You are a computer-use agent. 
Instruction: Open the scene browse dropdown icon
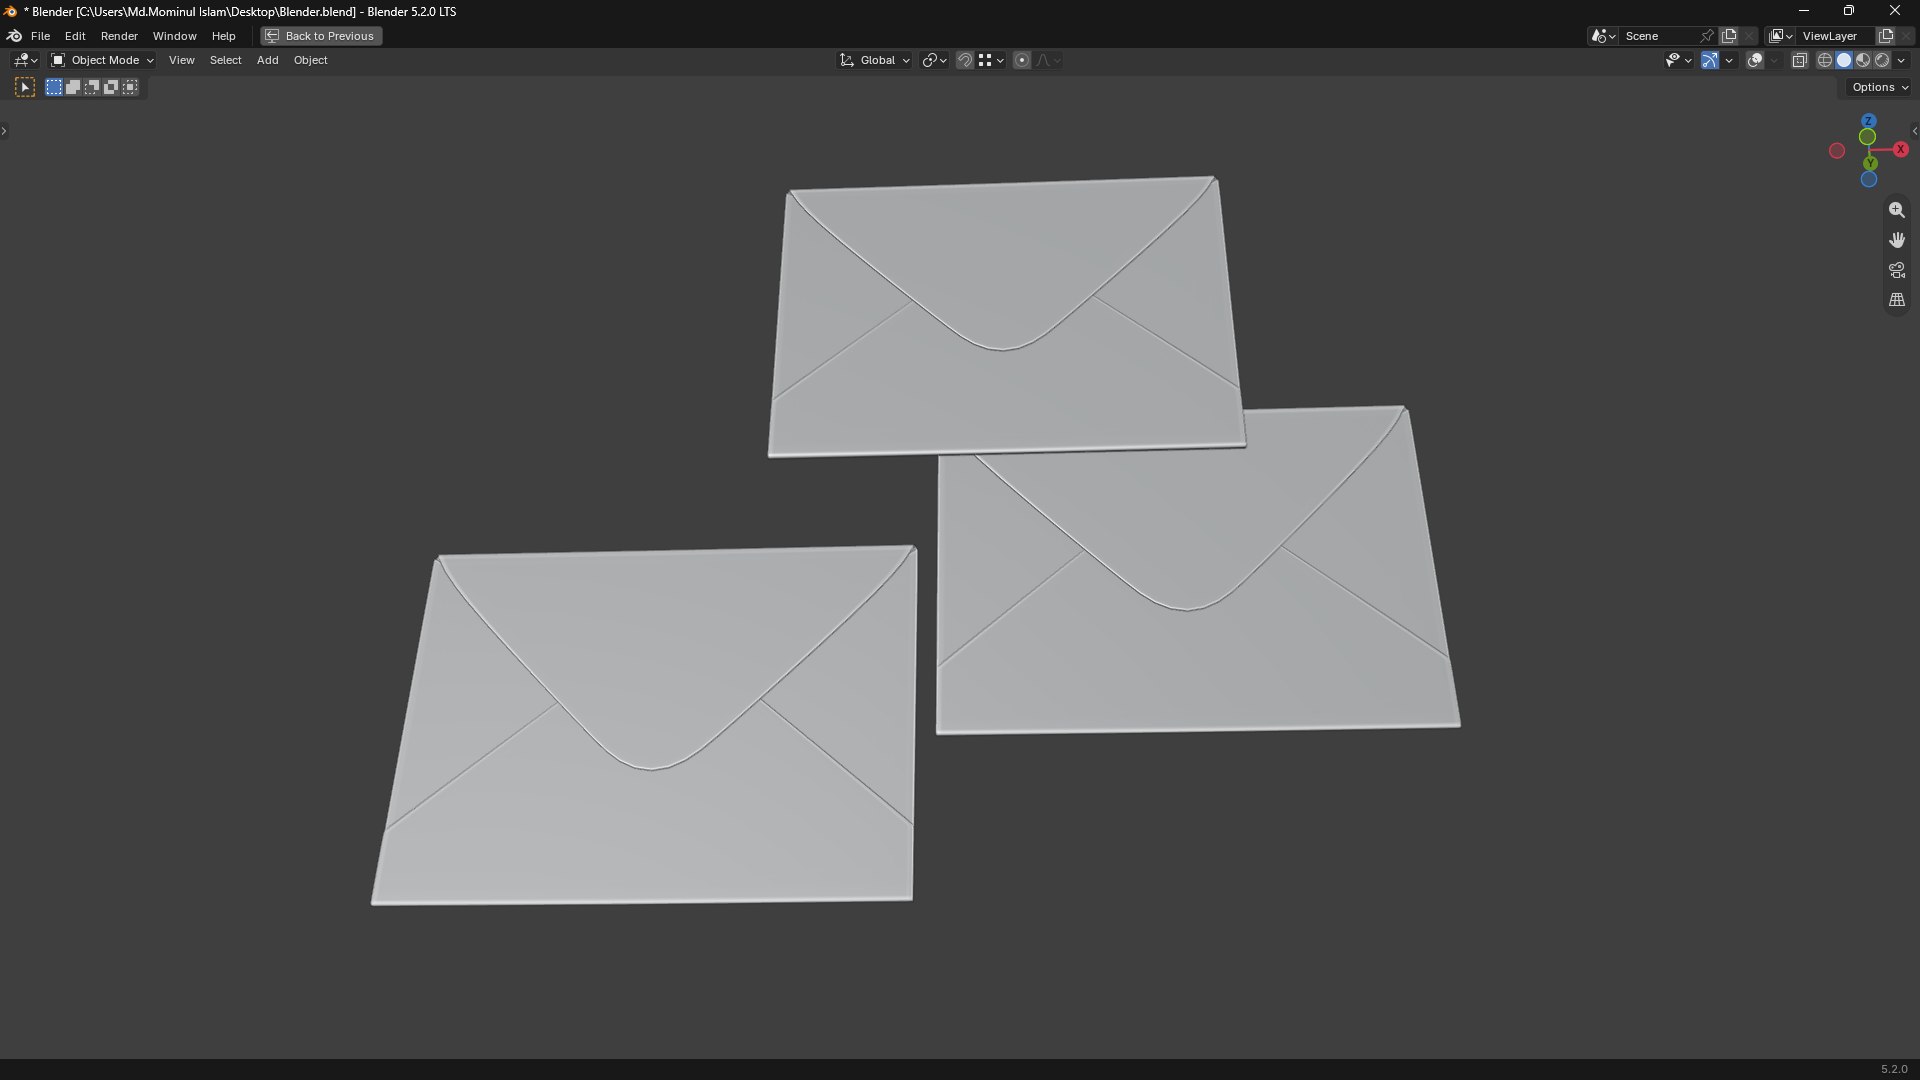tap(1603, 36)
